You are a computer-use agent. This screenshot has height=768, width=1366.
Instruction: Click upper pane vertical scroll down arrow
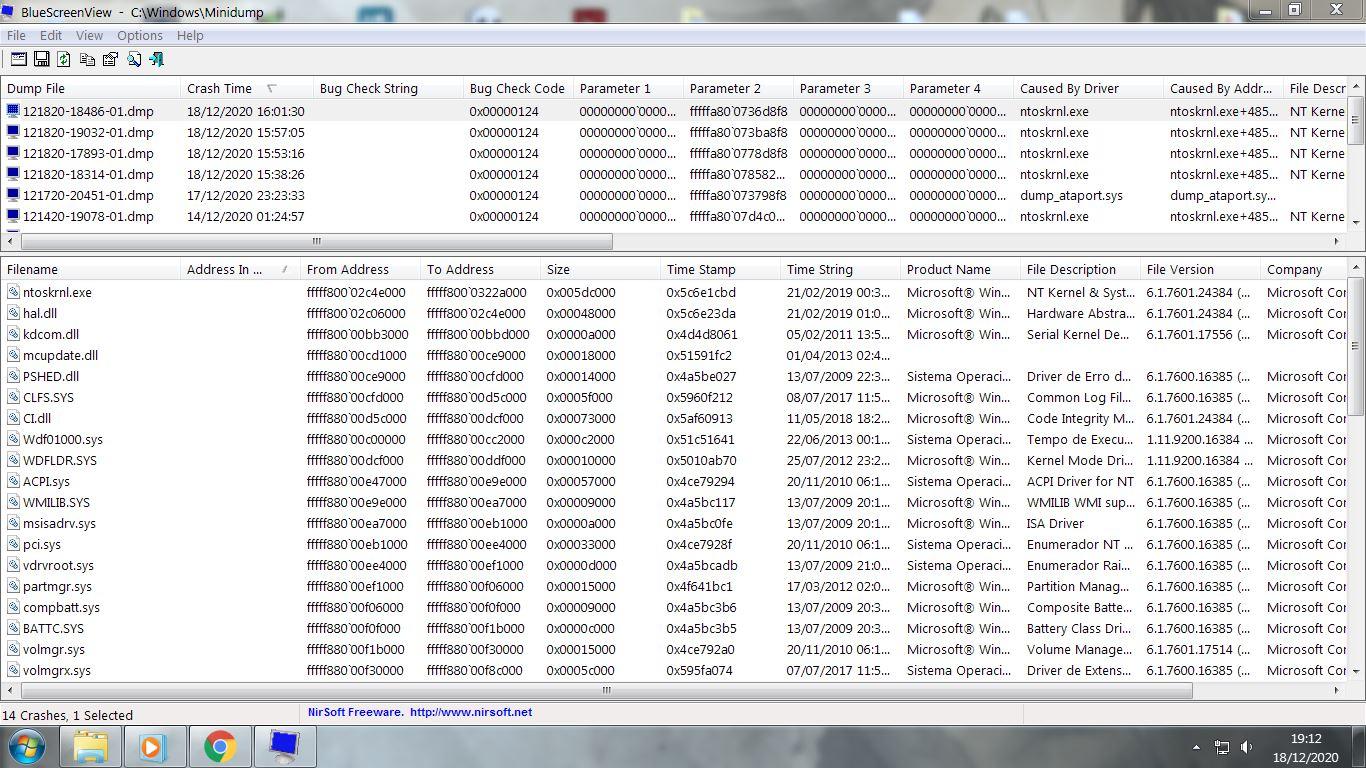[1357, 222]
